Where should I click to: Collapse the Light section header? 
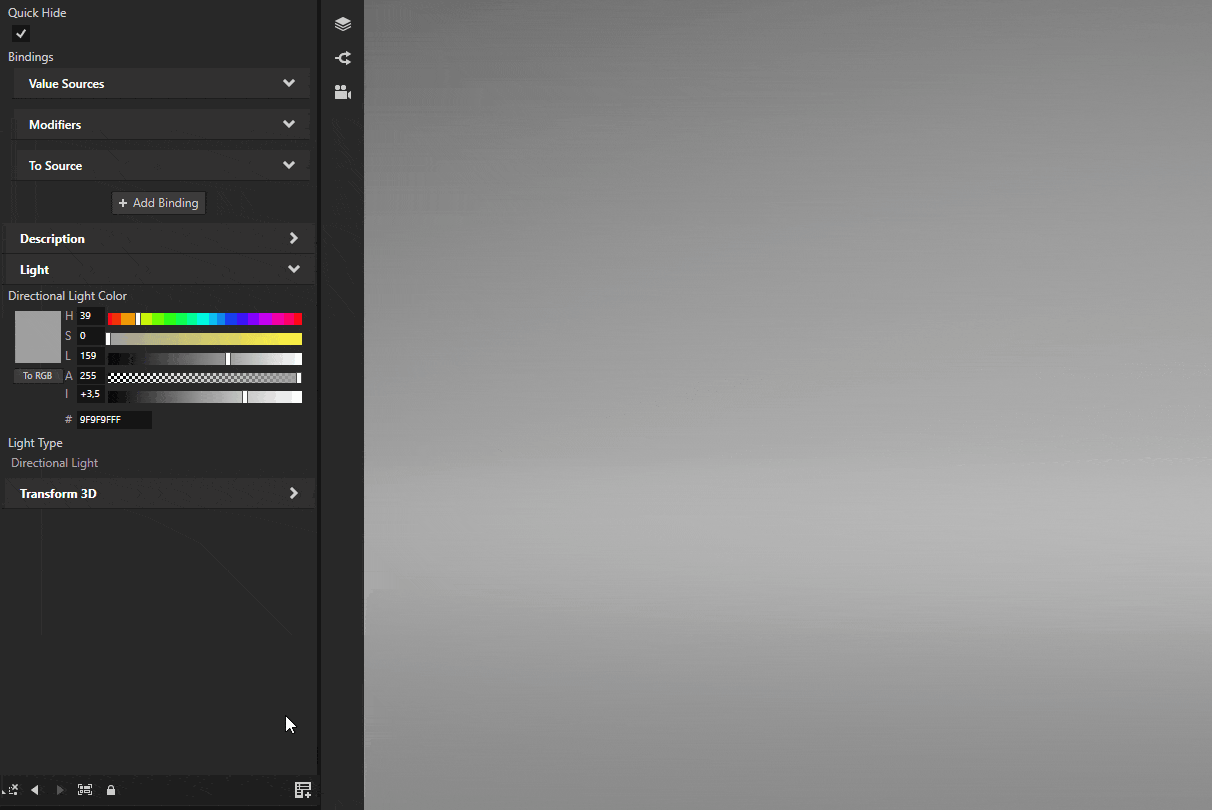(x=160, y=268)
